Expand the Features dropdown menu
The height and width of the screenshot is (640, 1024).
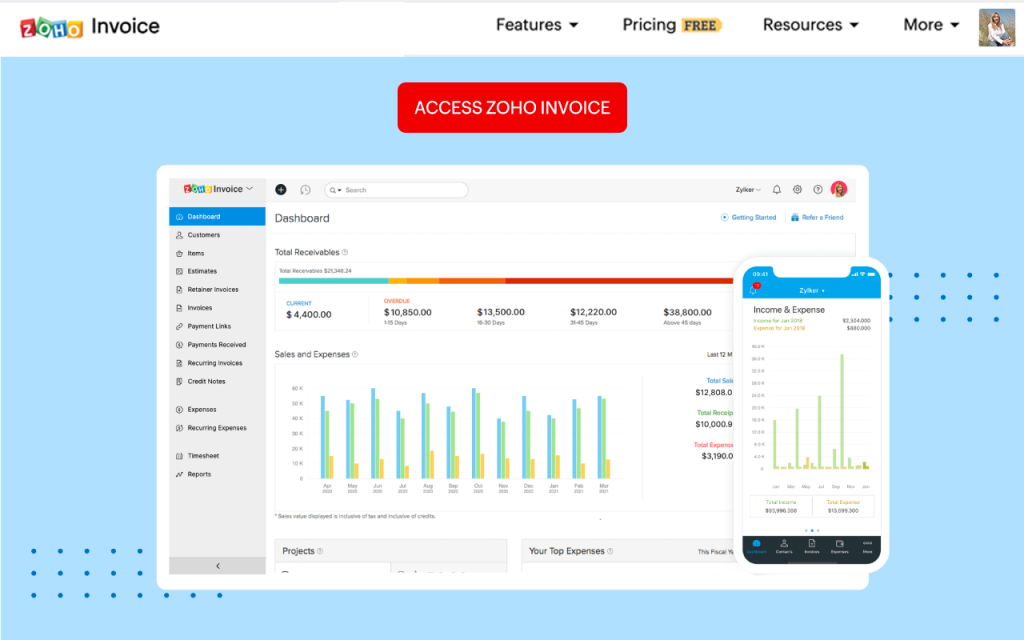tap(537, 25)
